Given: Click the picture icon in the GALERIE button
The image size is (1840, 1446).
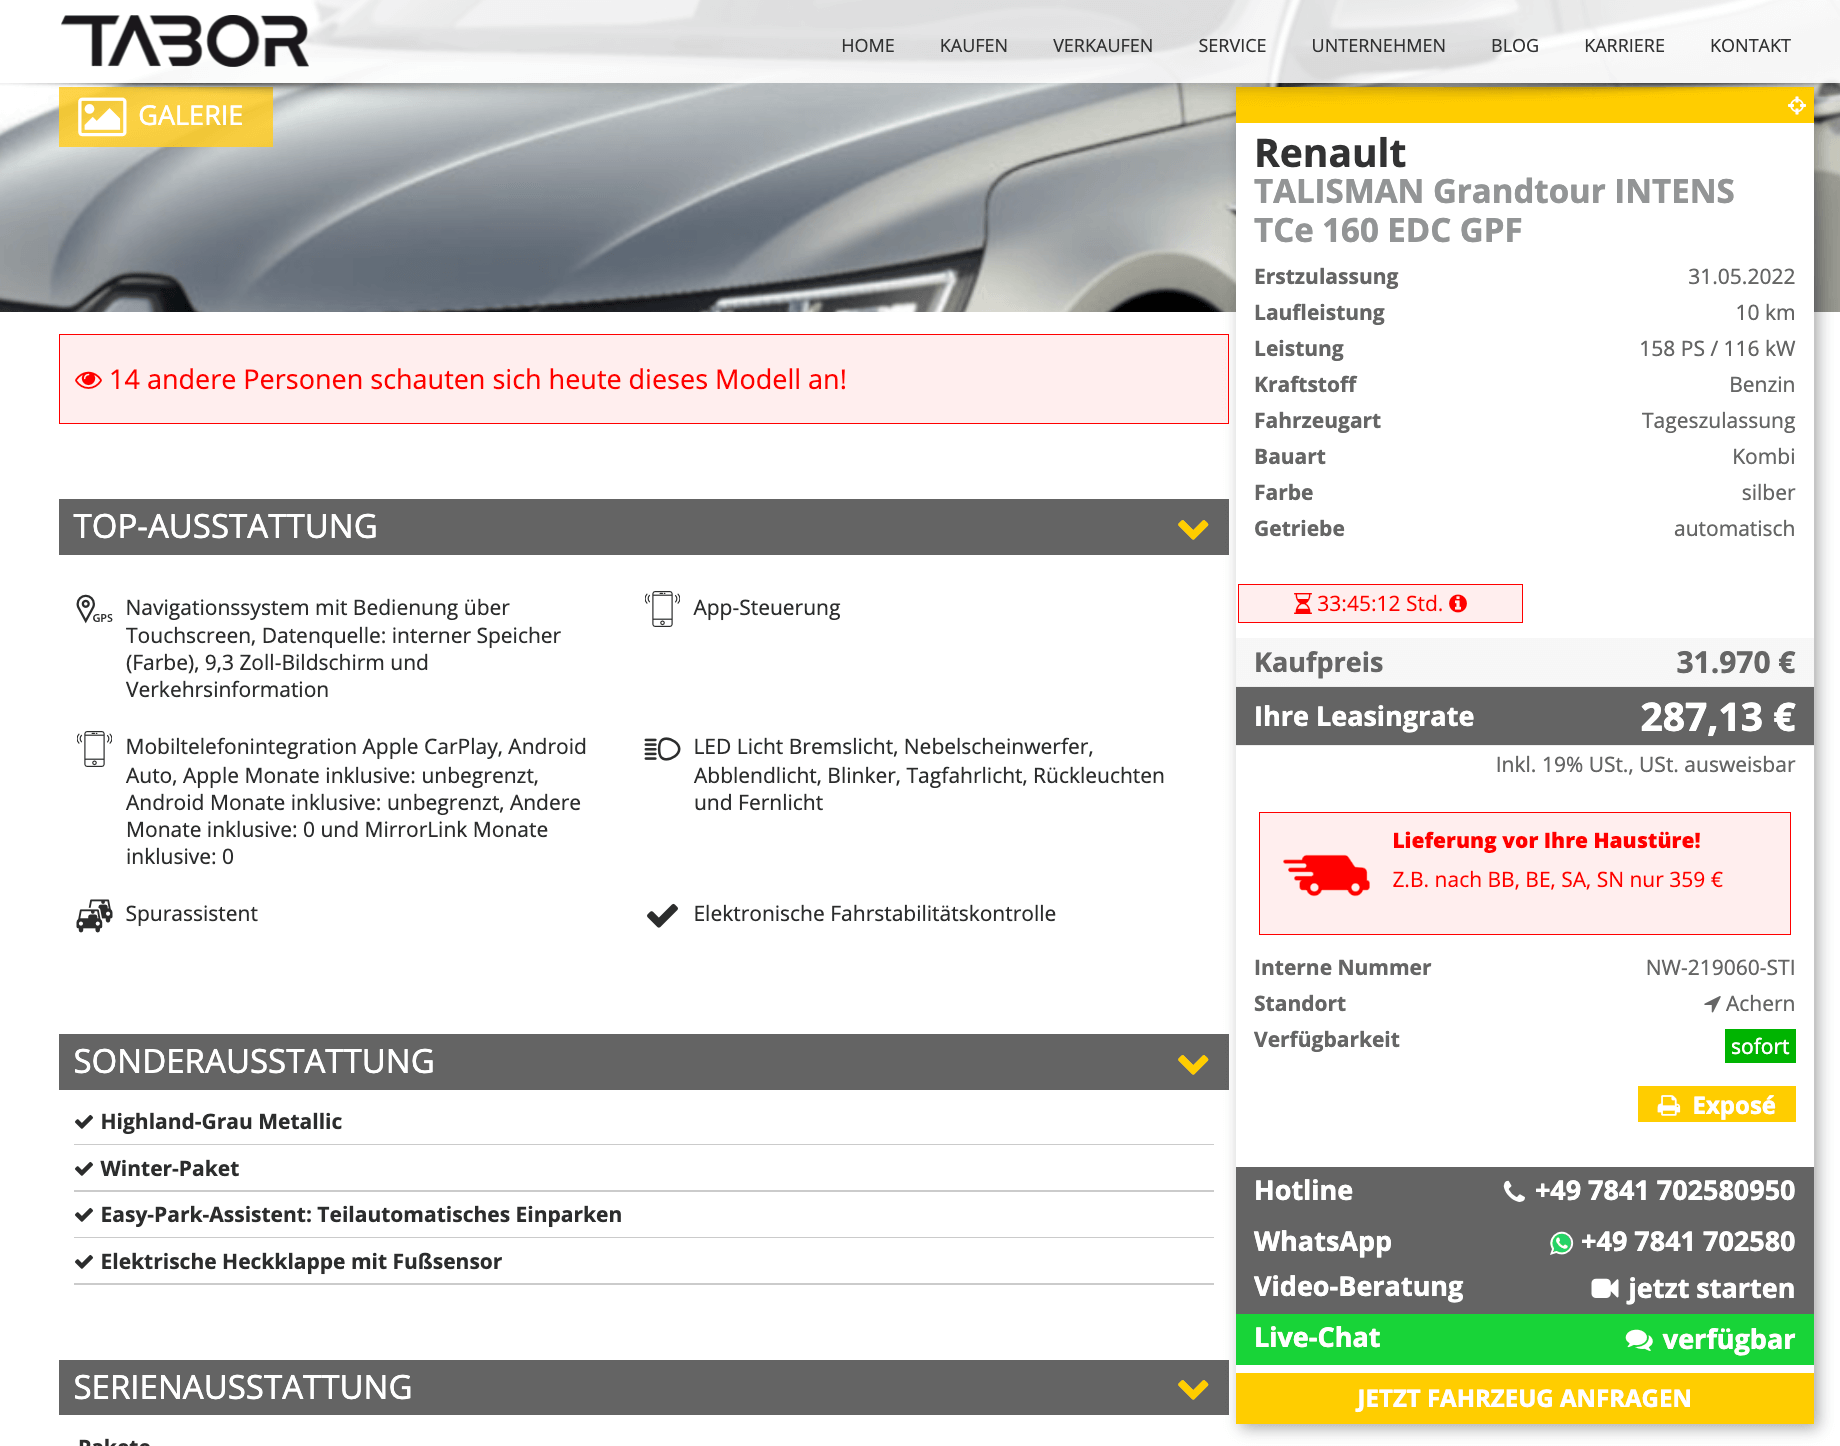Looking at the screenshot, I should (x=102, y=116).
